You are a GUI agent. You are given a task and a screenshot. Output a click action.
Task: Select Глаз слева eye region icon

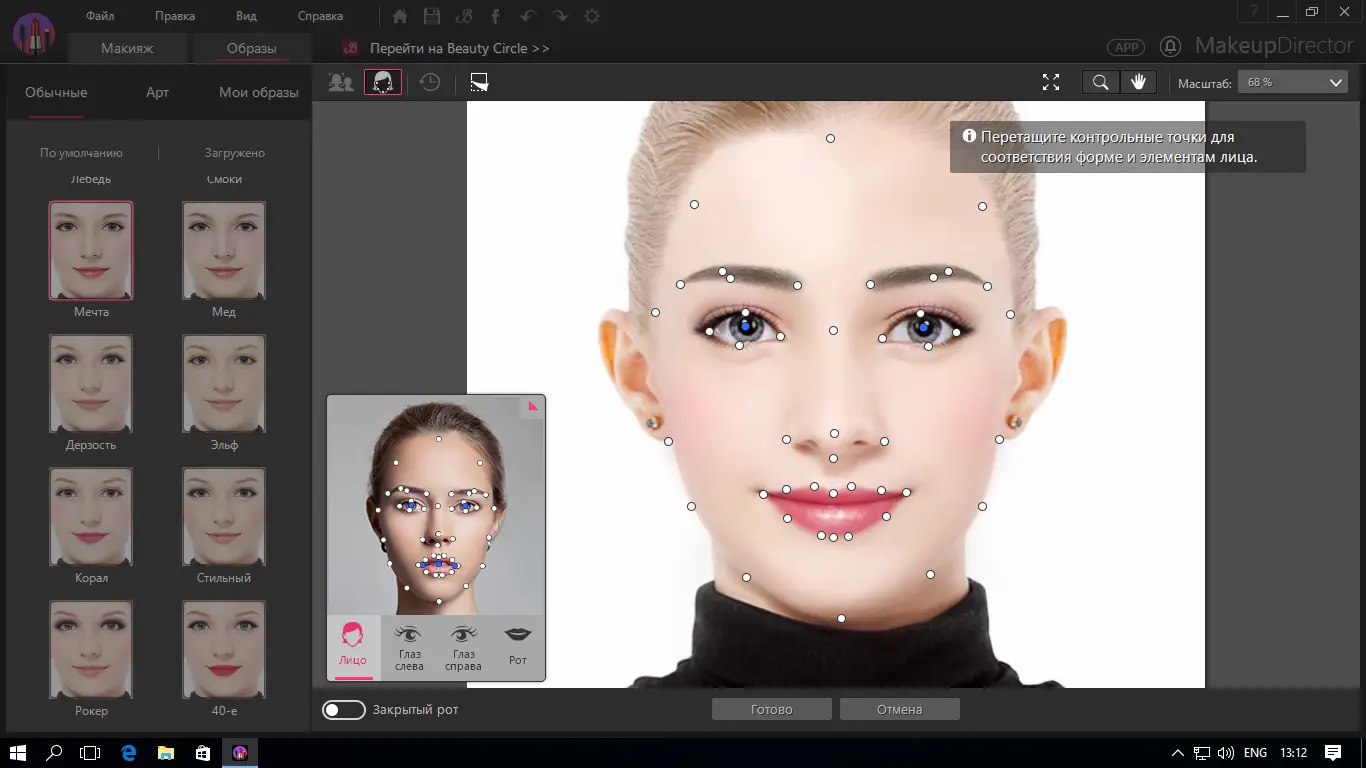click(409, 645)
